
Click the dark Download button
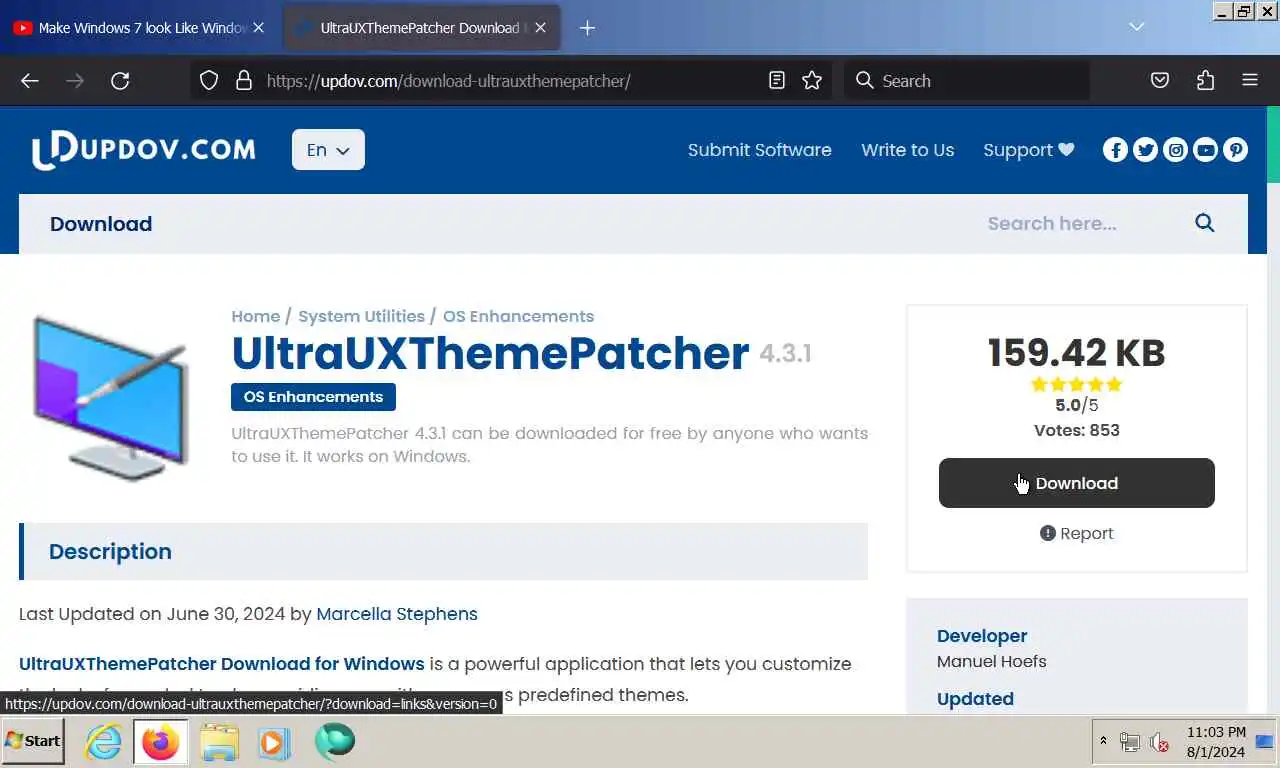(x=1076, y=483)
